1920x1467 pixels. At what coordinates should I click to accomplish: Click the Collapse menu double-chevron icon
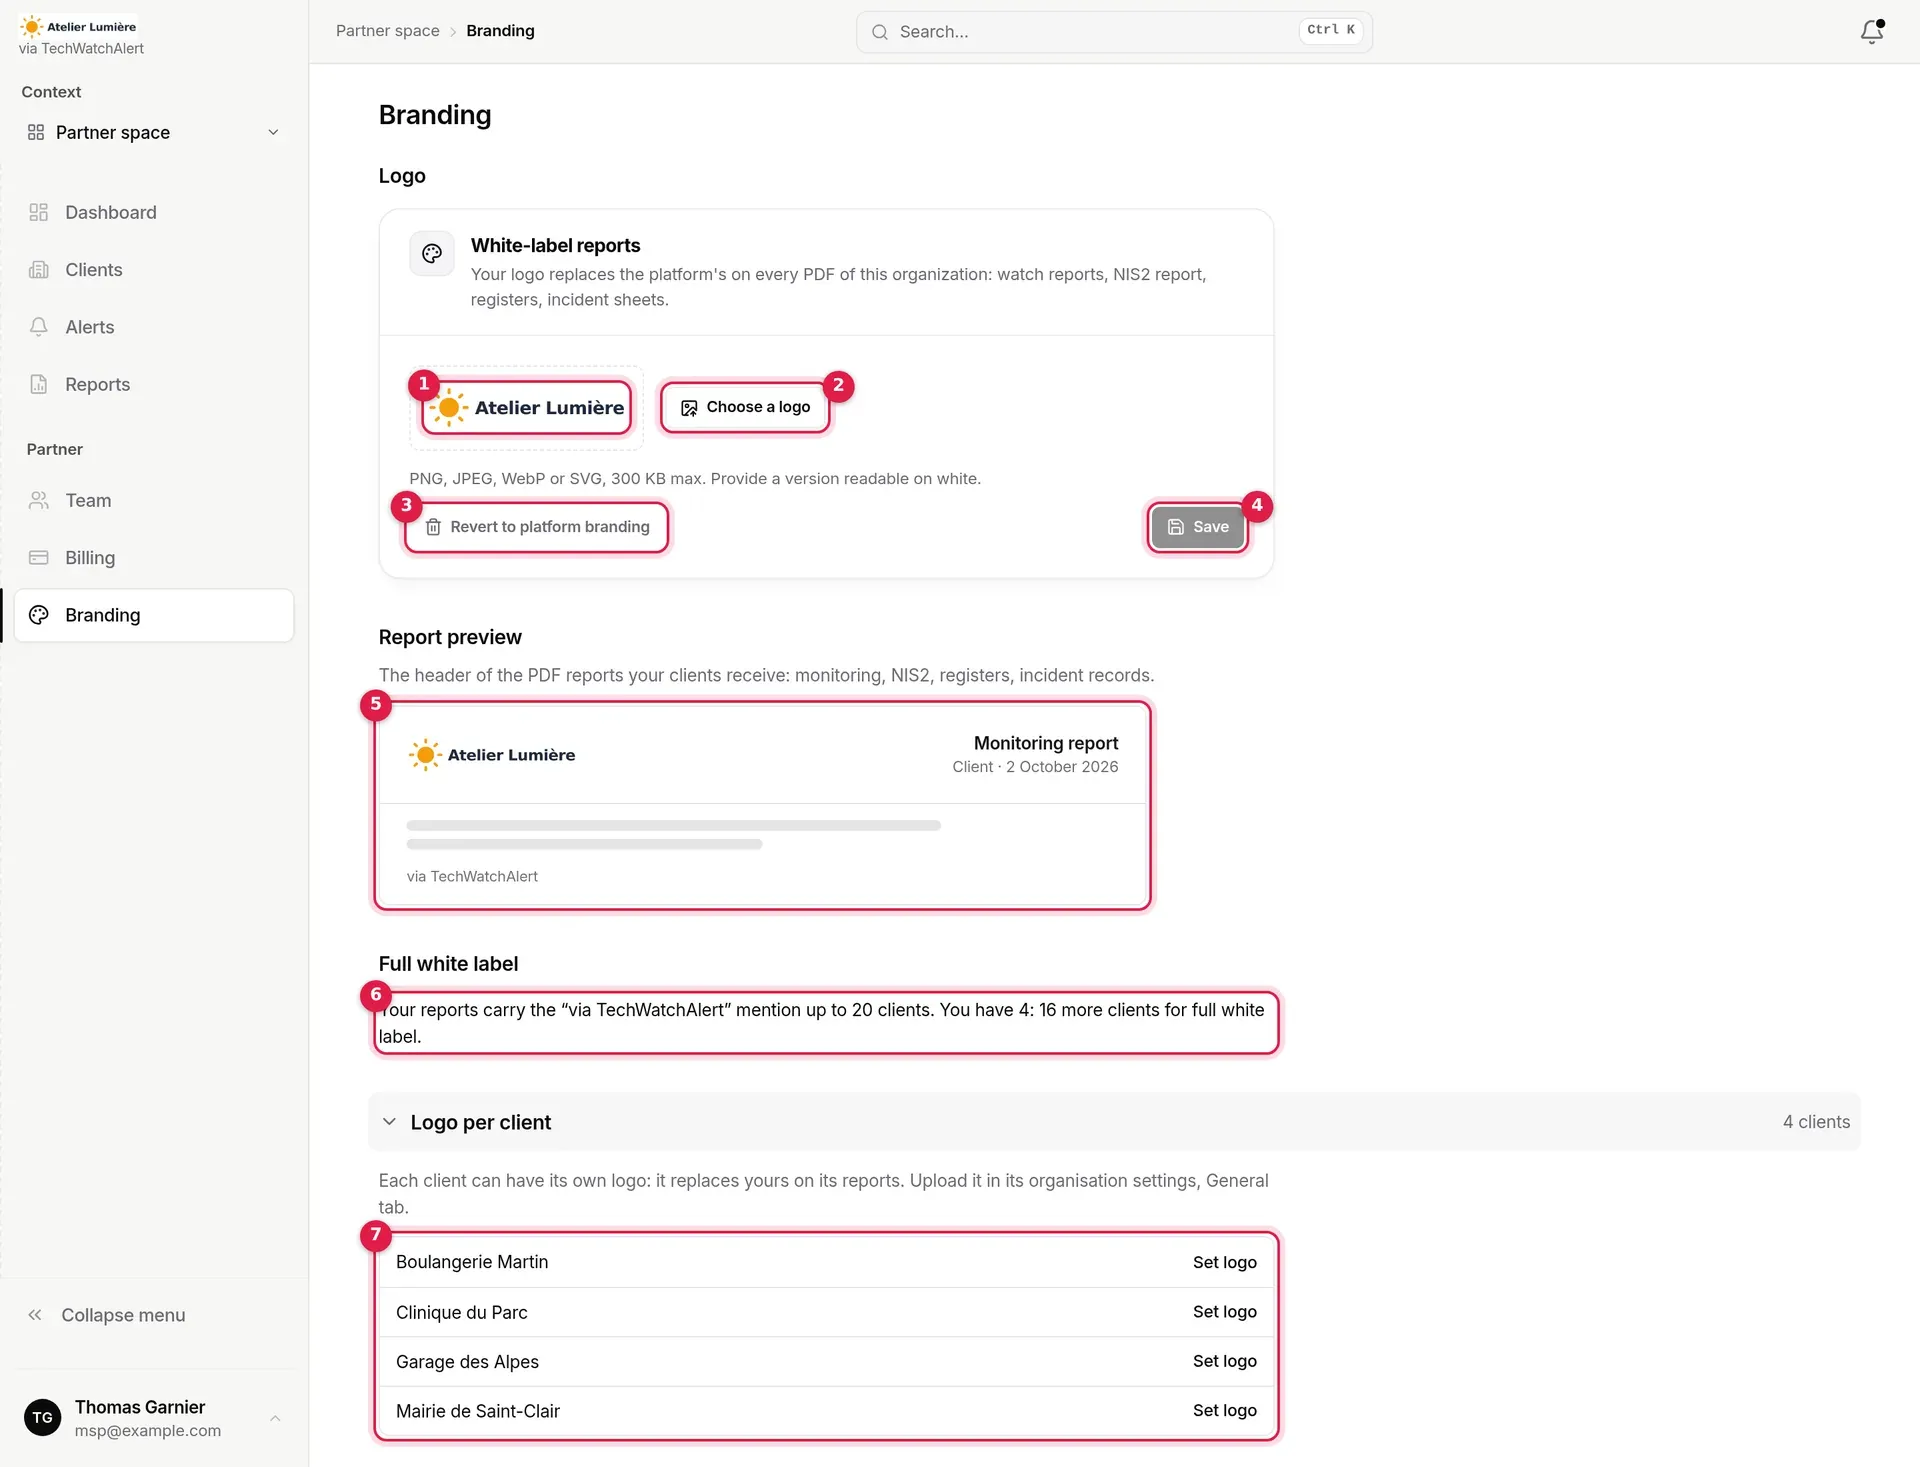point(35,1315)
